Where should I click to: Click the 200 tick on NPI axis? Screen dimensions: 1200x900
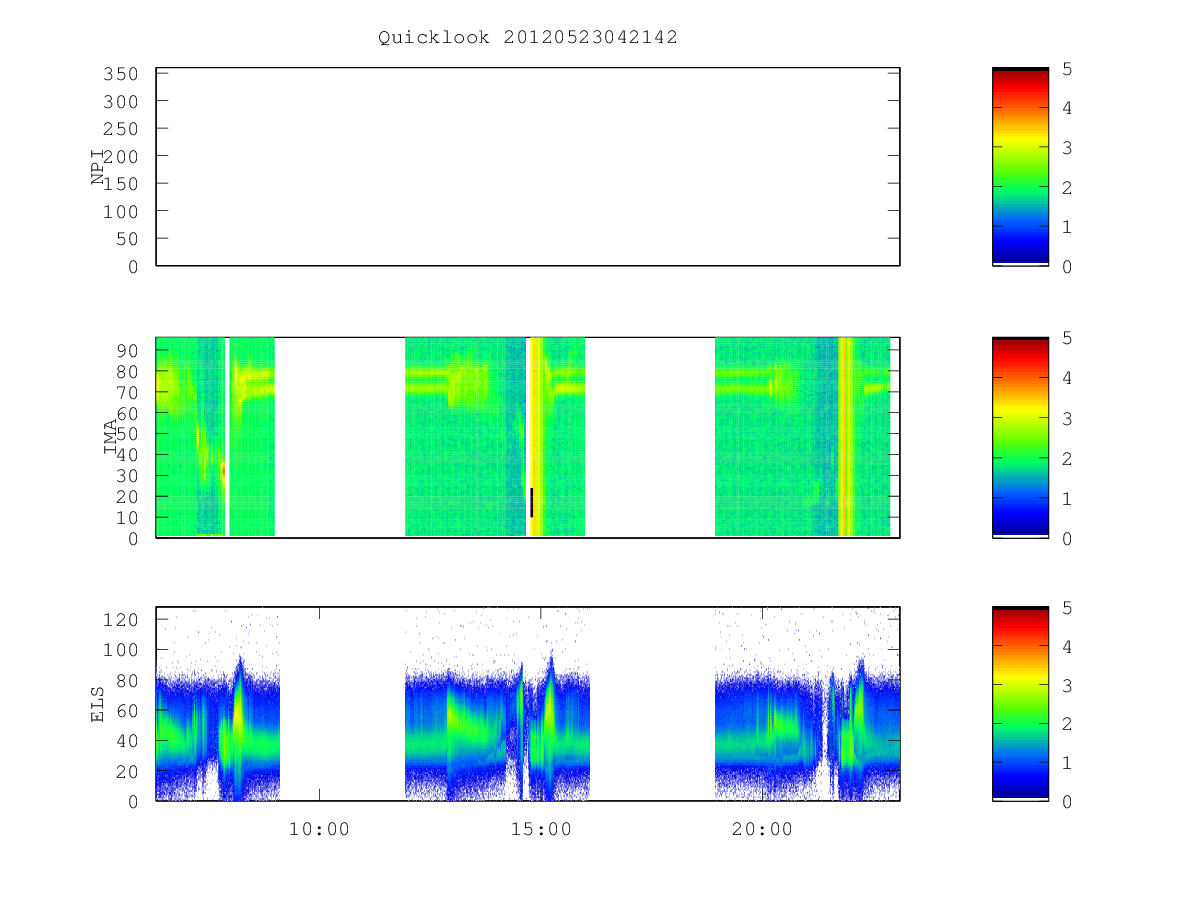click(x=122, y=156)
